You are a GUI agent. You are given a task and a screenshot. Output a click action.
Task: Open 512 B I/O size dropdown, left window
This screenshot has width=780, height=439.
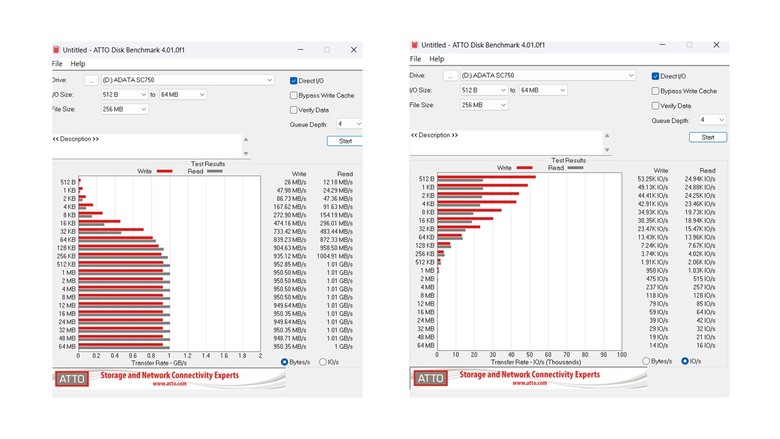coord(124,94)
